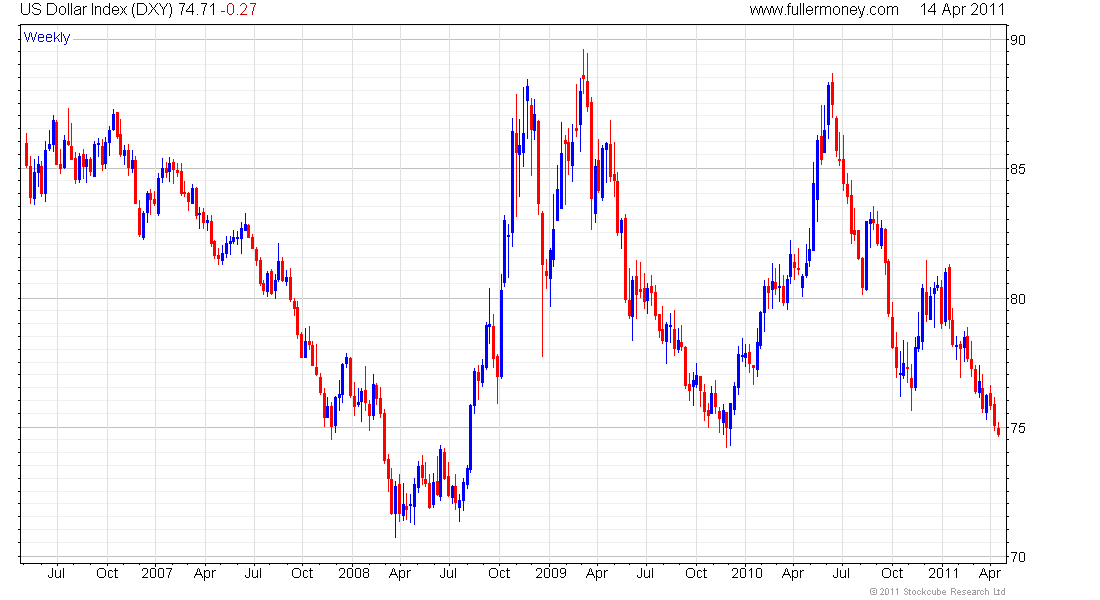Click the red change value -0.27
Screen dimensions: 1100x600
(x=239, y=10)
